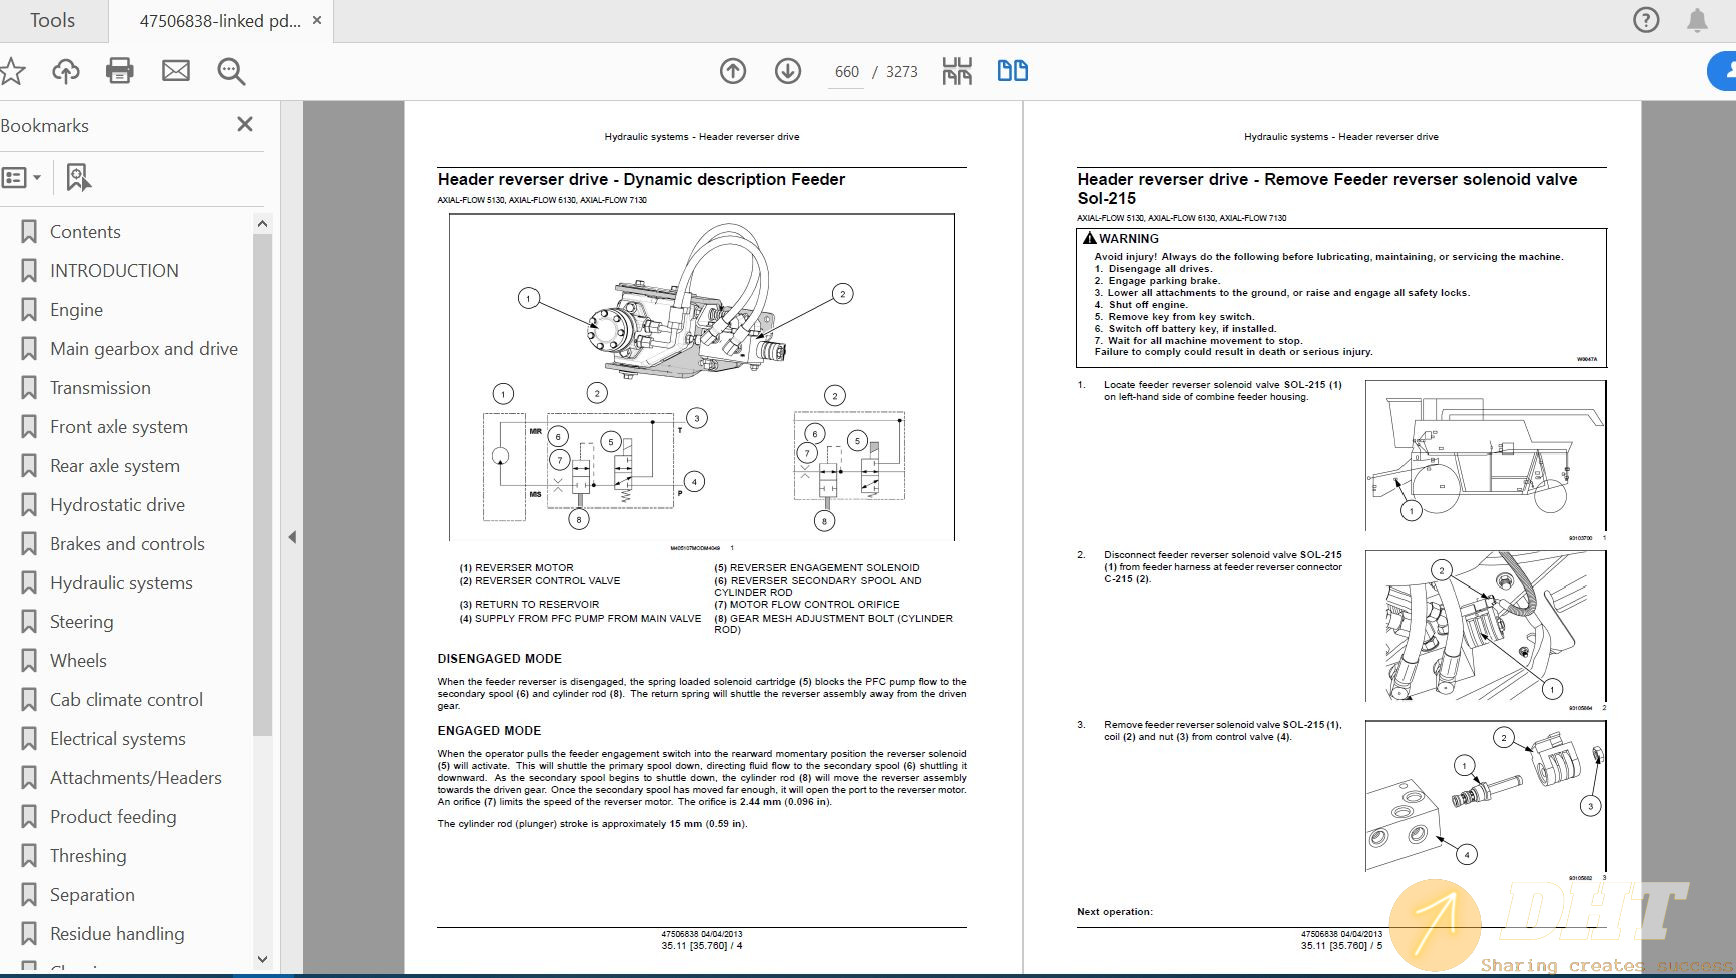Open the Cab climate control bookmark
Screen dimensions: 1736x978
click(126, 700)
